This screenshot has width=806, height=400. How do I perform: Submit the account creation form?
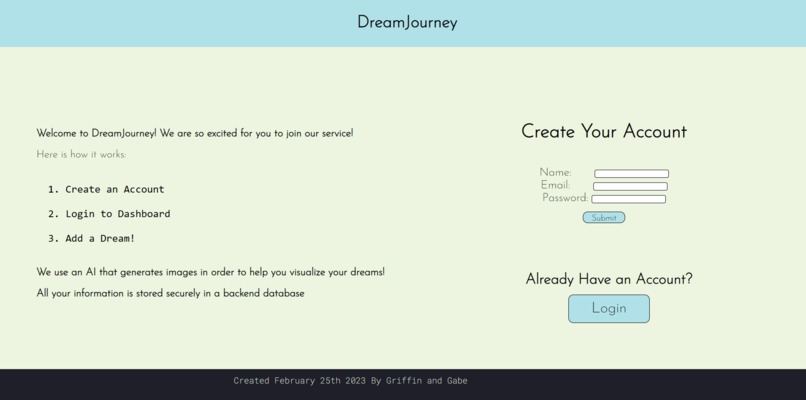(604, 217)
